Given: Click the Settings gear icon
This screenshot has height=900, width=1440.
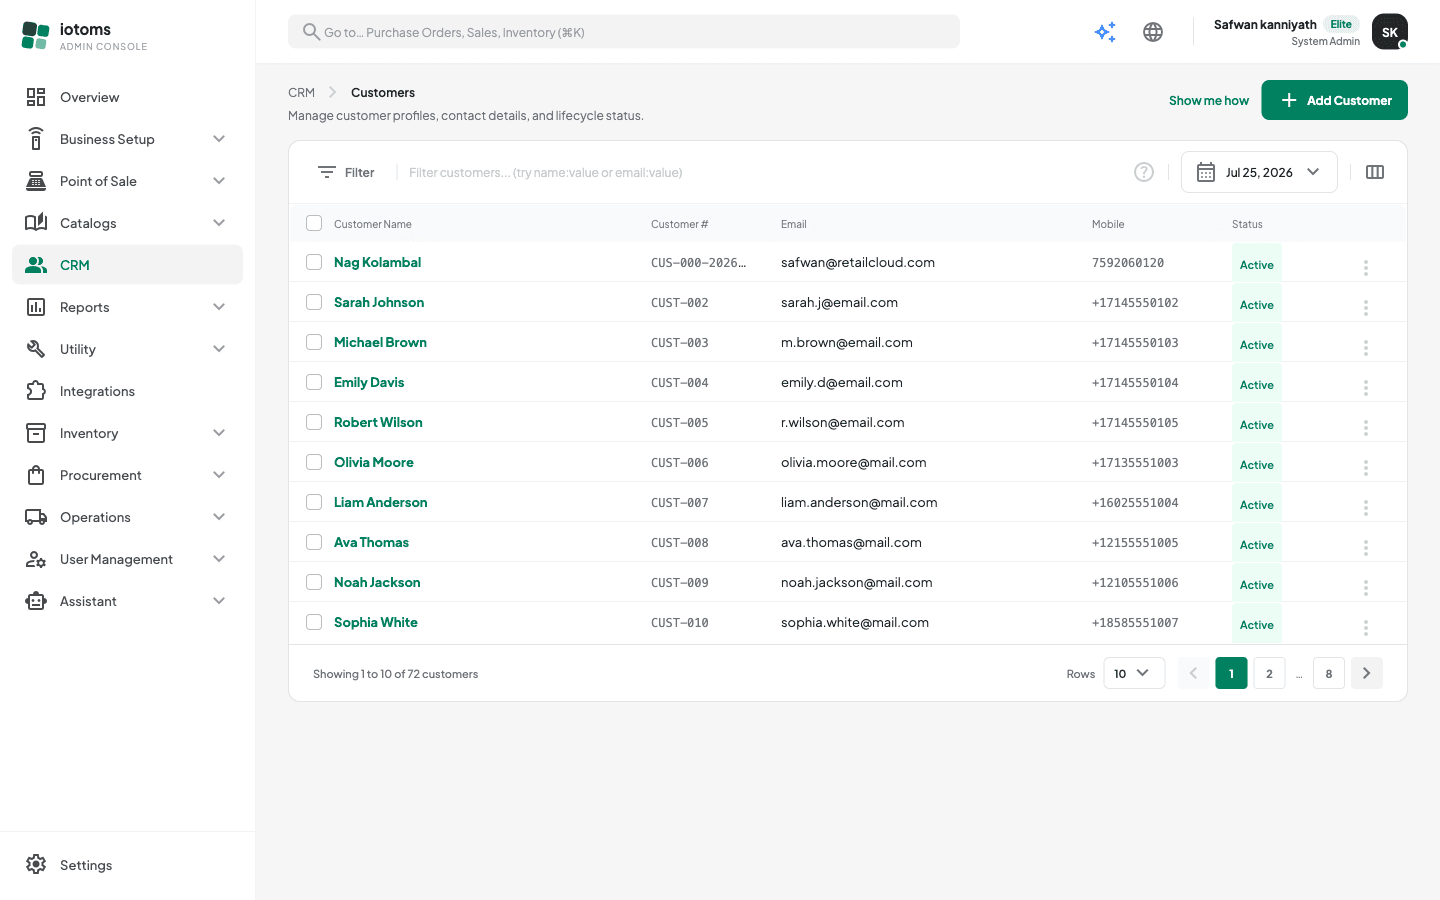Looking at the screenshot, I should tap(36, 865).
